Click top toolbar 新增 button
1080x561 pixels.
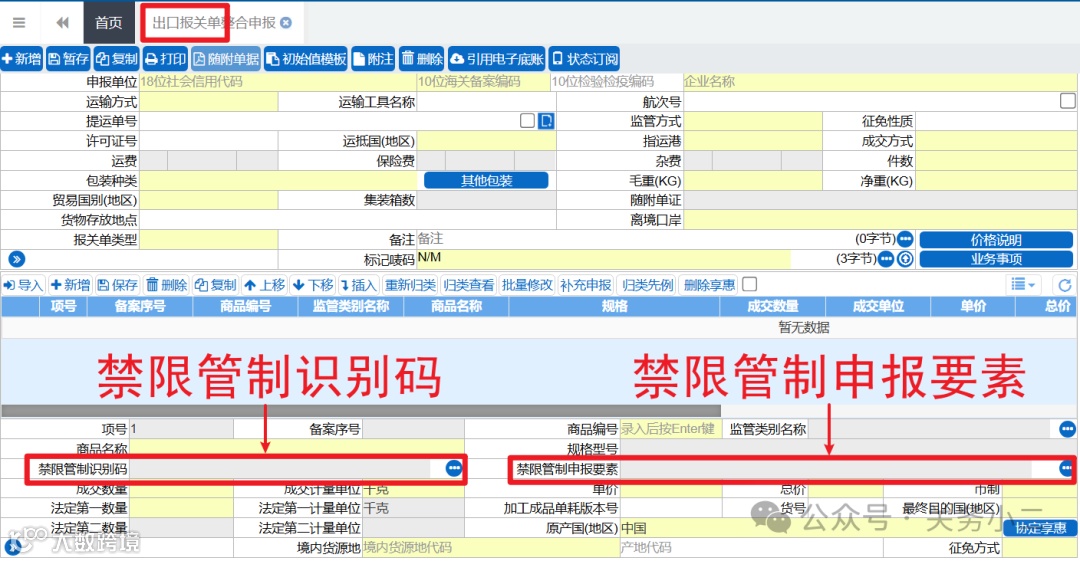21,59
